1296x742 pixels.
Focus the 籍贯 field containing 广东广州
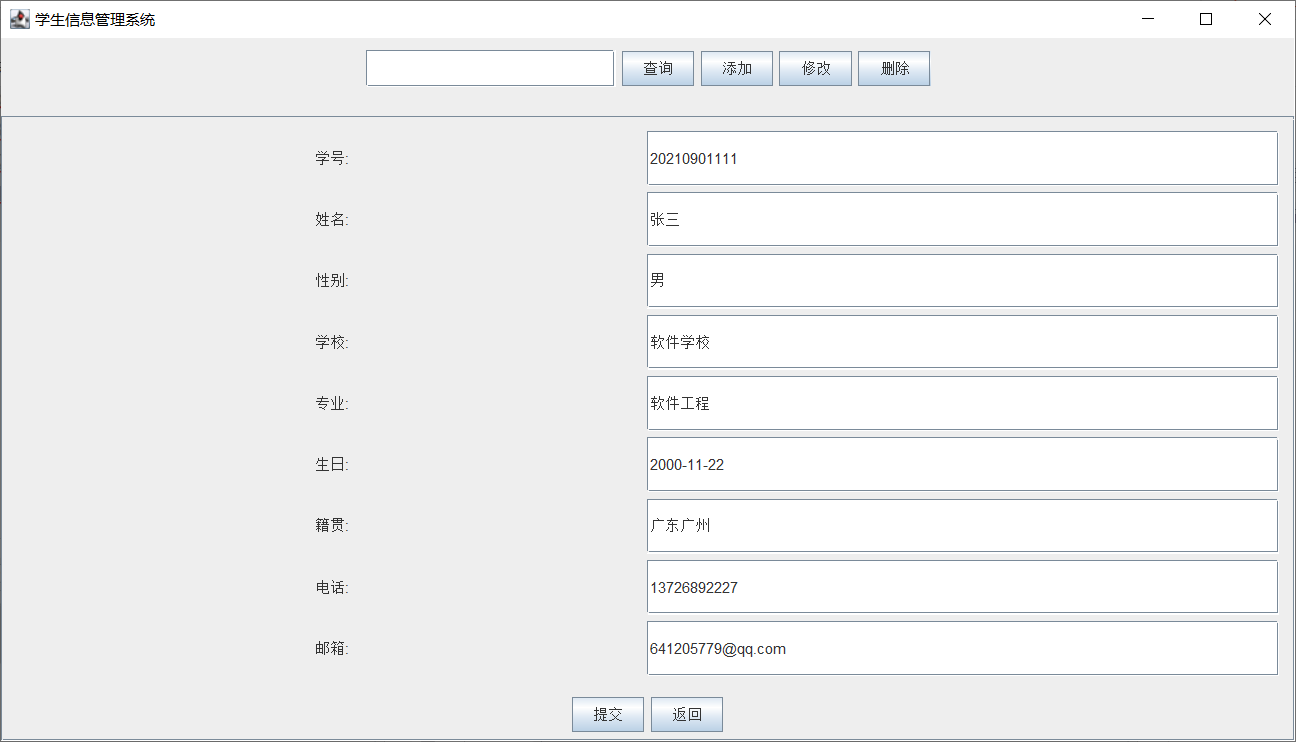962,525
